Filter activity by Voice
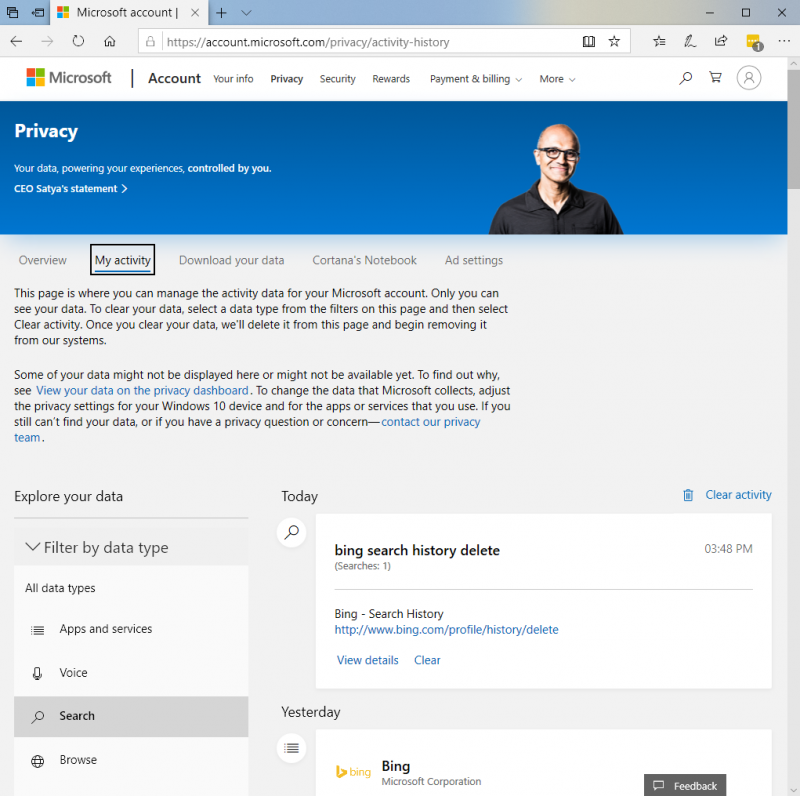 pyautogui.click(x=131, y=673)
